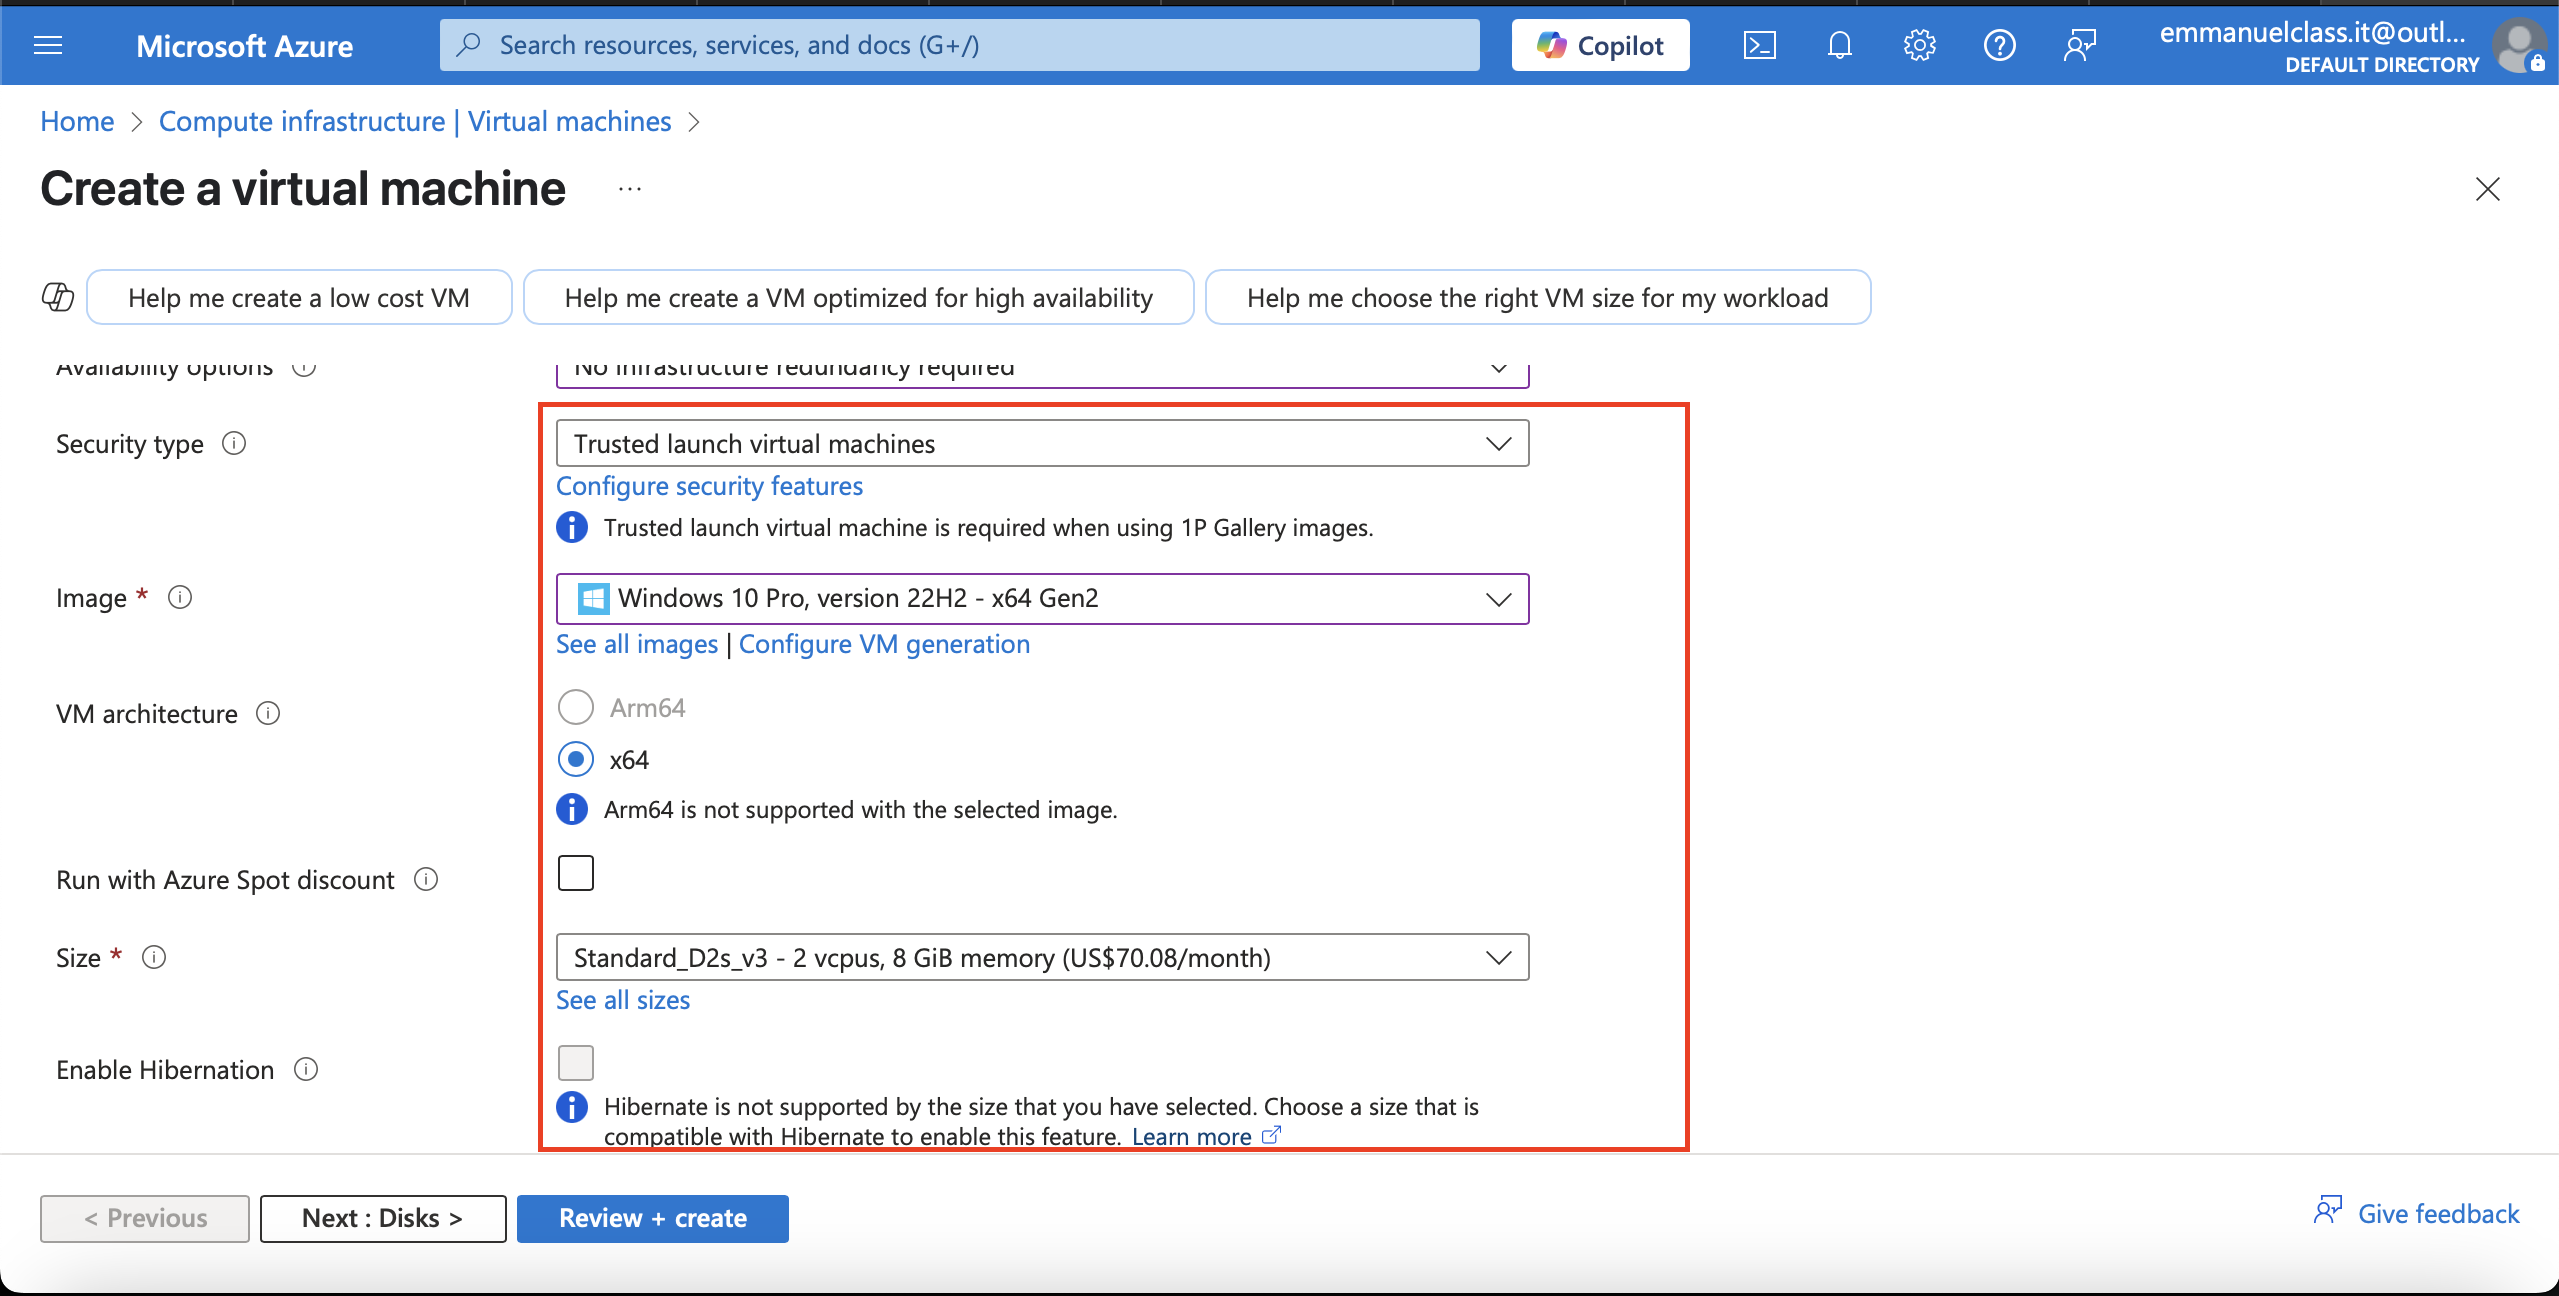This screenshot has height=1296, width=2559.
Task: Focus the search resources input field
Action: click(x=960, y=45)
